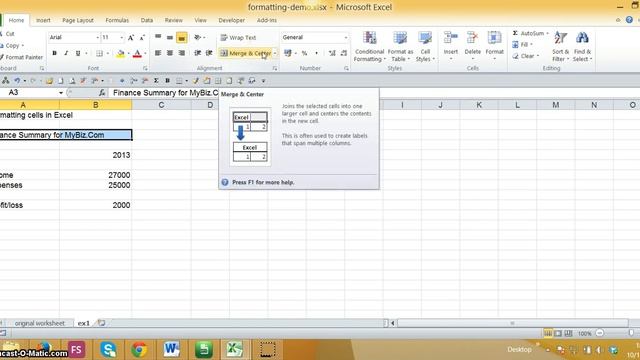
Task: Switch to the Review tab
Action: [x=173, y=20]
